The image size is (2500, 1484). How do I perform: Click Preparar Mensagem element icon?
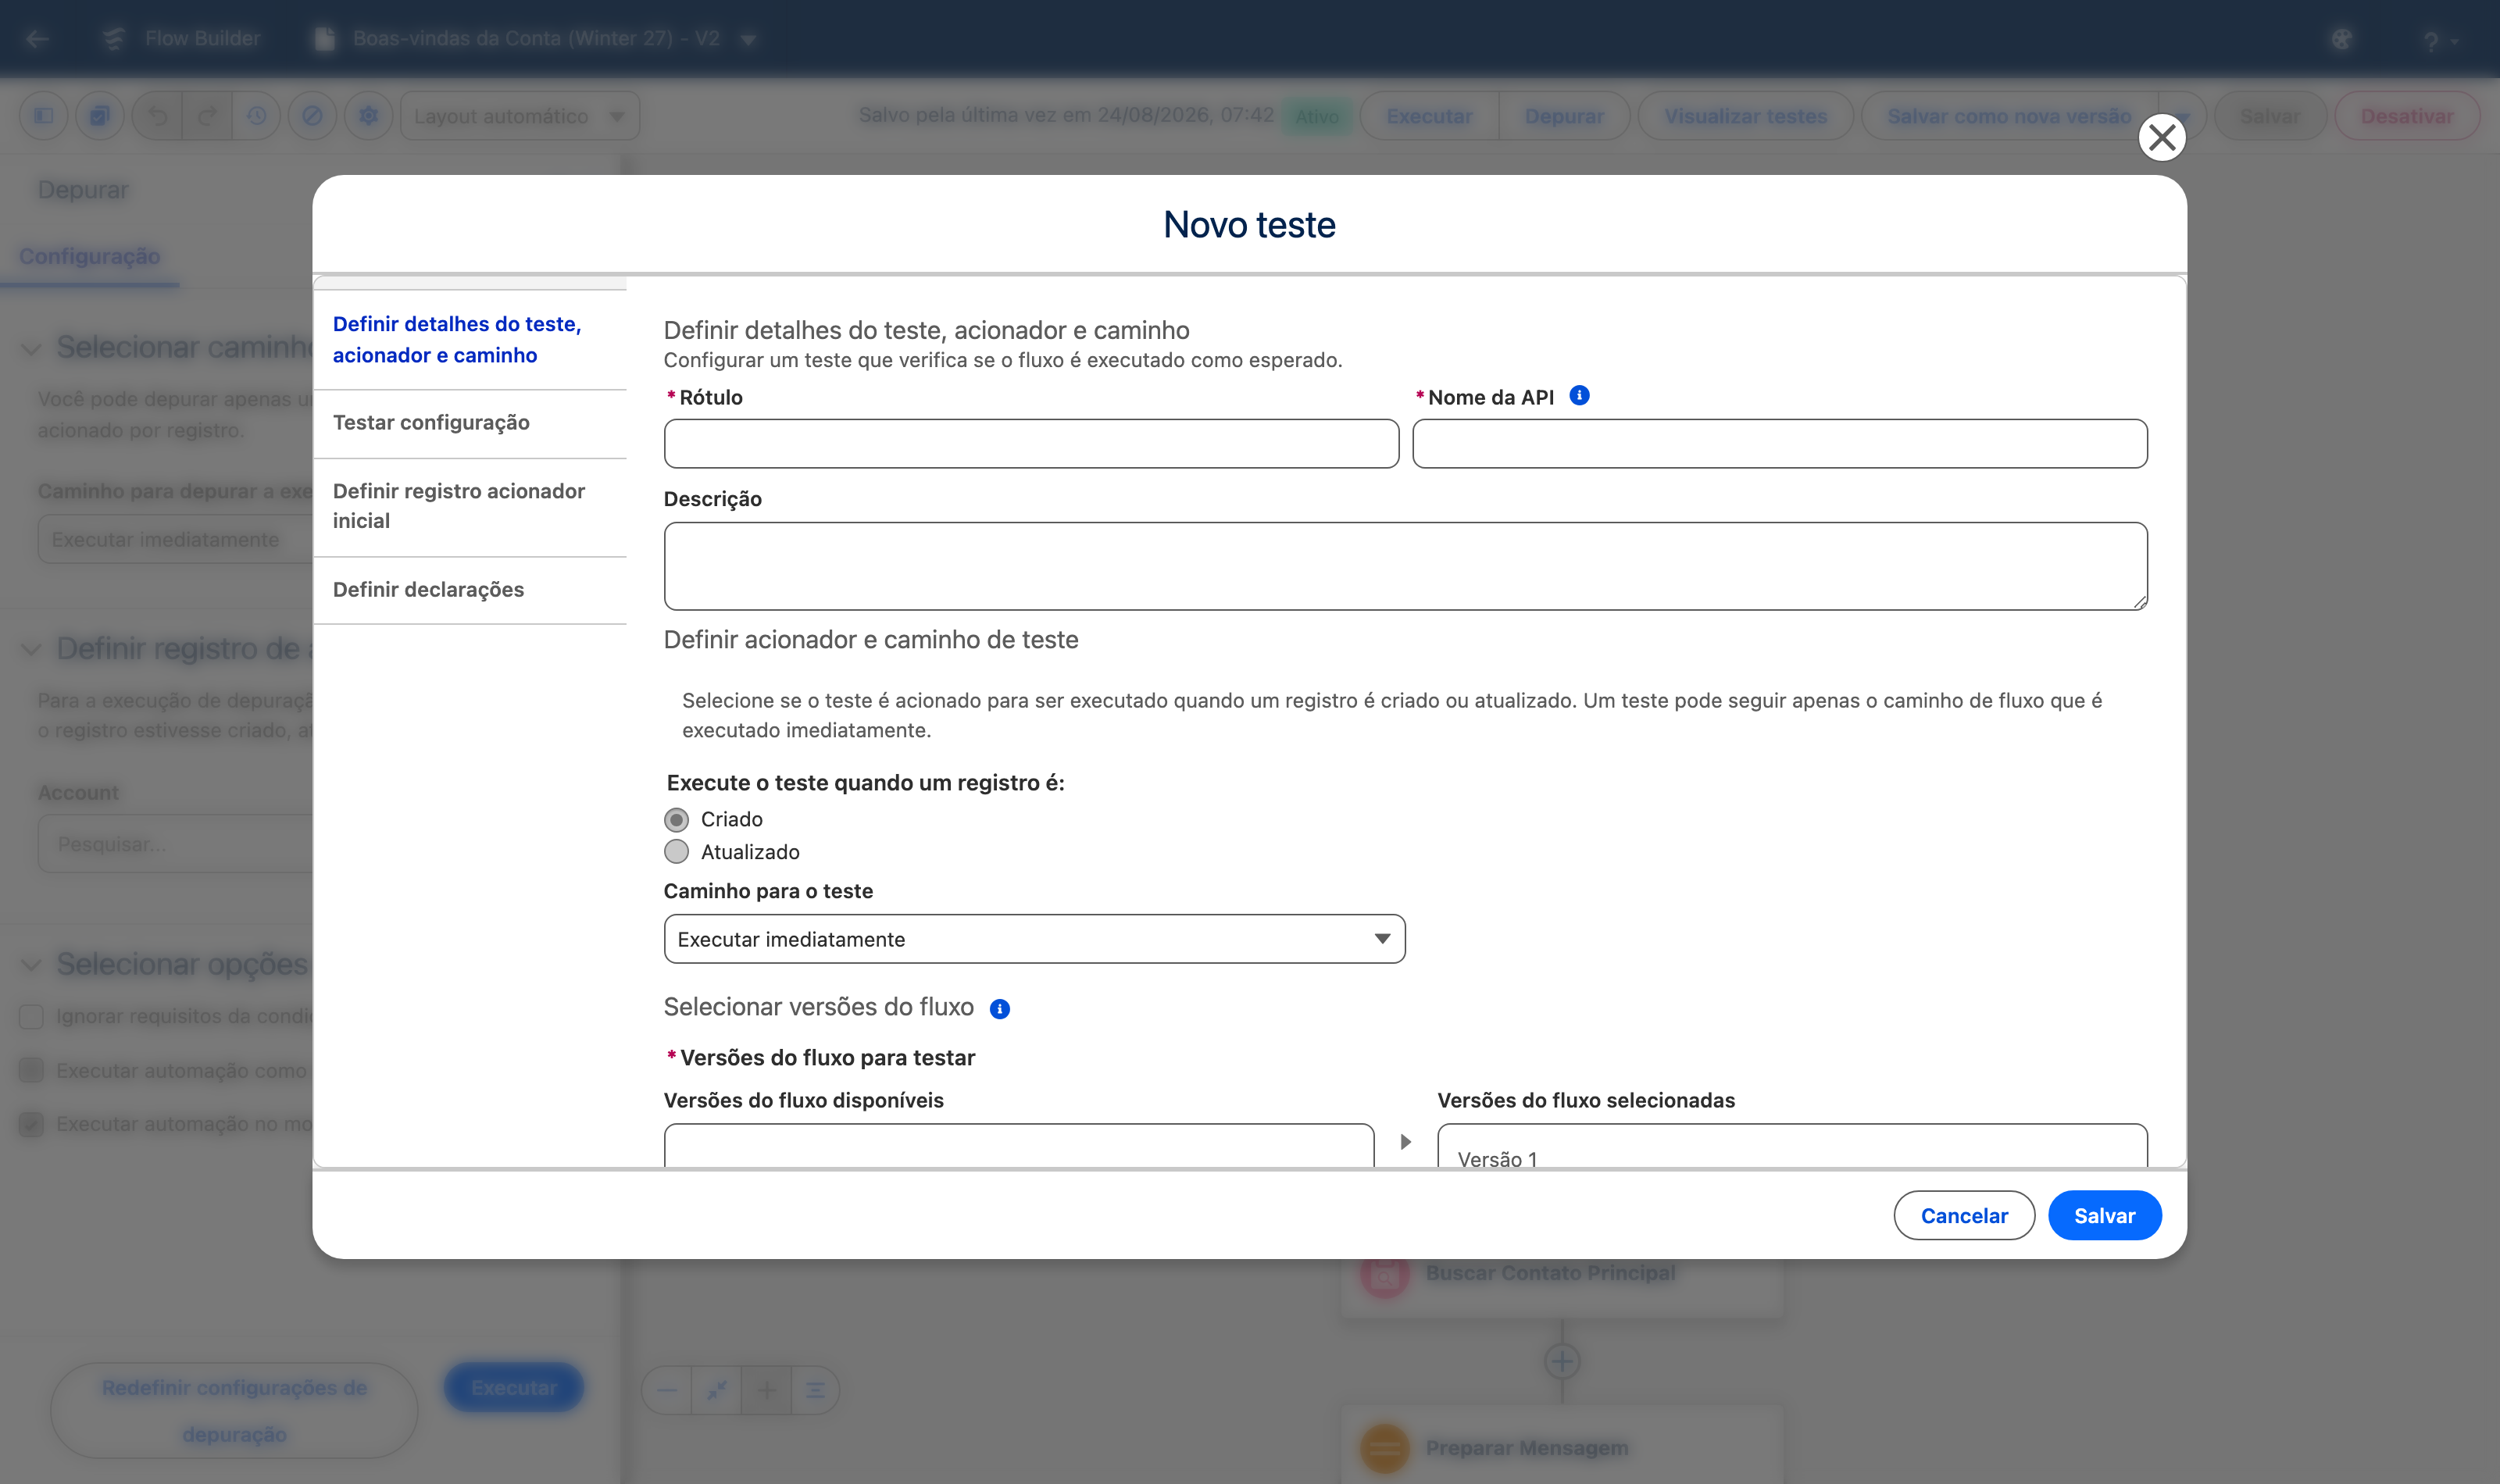coord(1385,1448)
